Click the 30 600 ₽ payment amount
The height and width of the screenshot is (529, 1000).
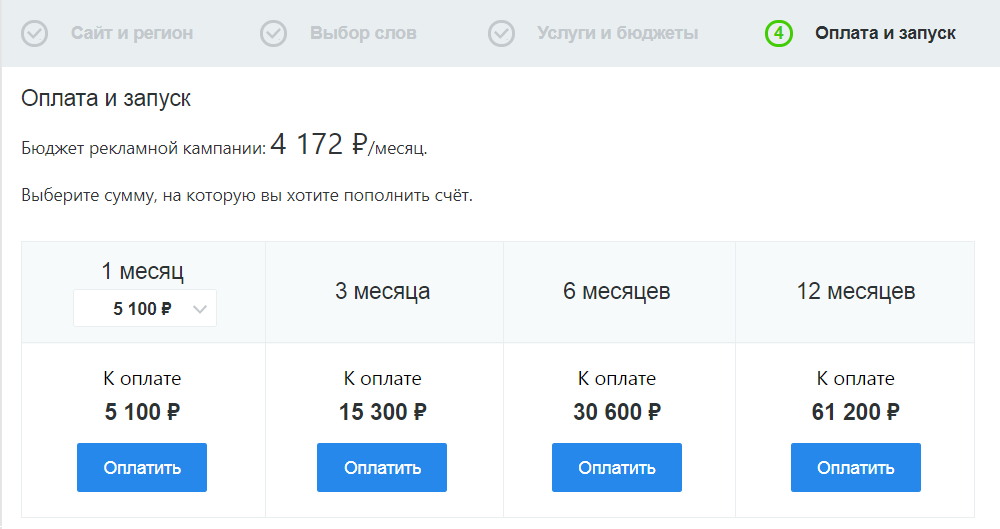(617, 411)
